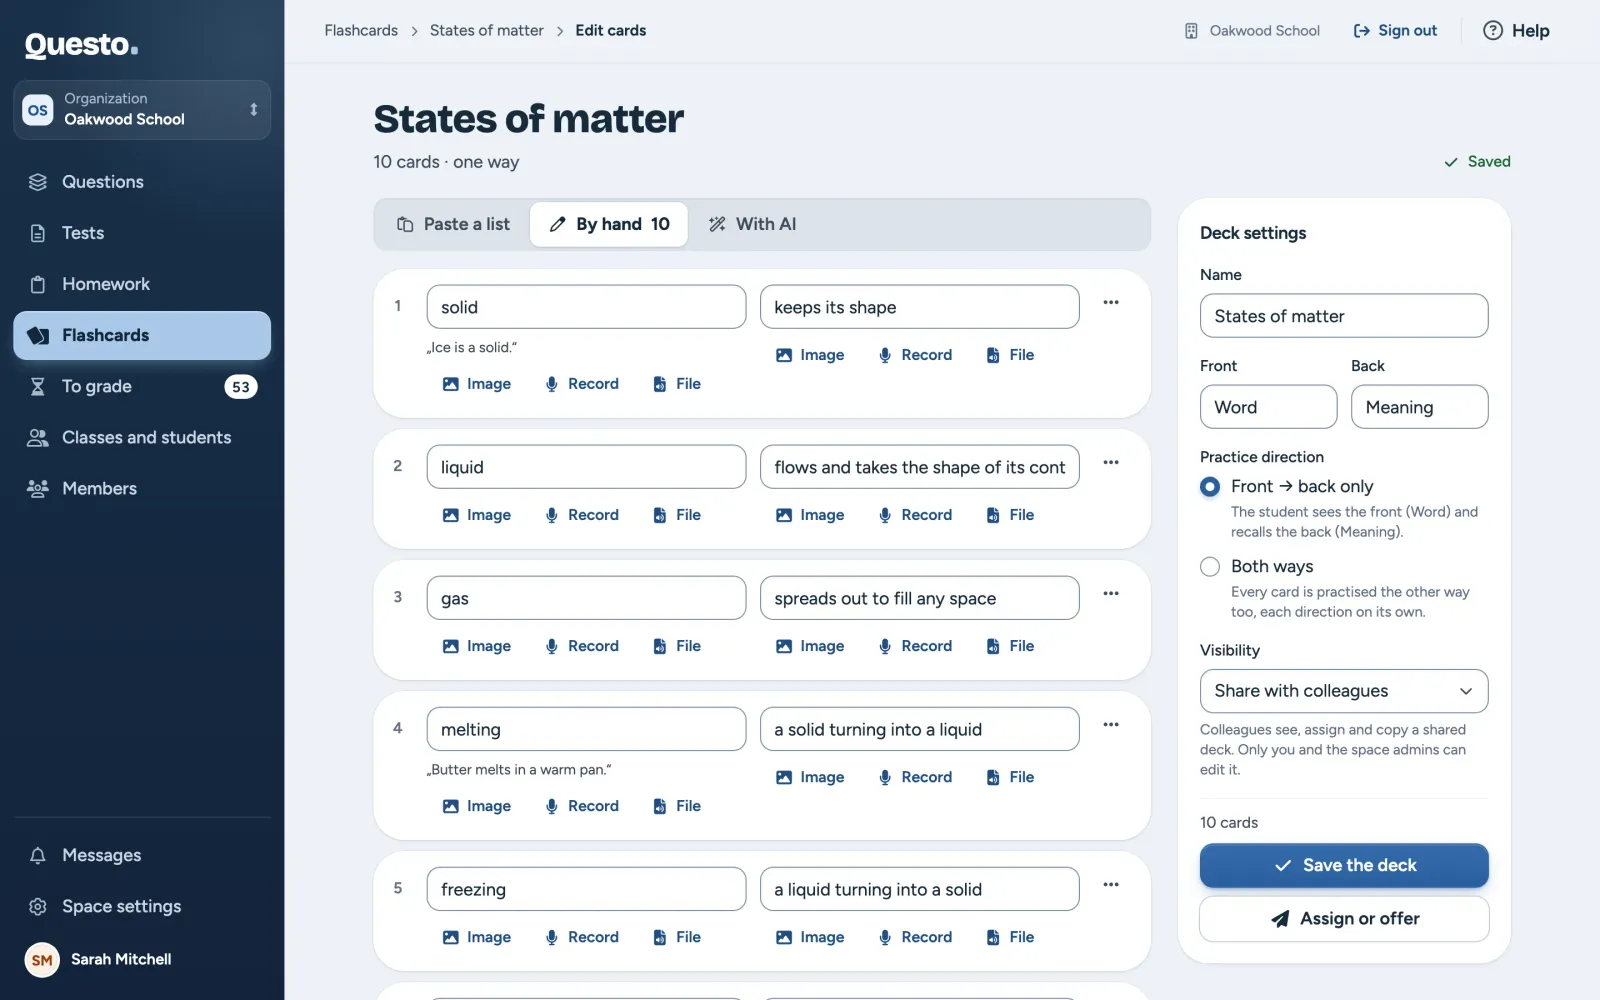Edit the deck Name field
Viewport: 1600px width, 1000px height.
coord(1344,316)
